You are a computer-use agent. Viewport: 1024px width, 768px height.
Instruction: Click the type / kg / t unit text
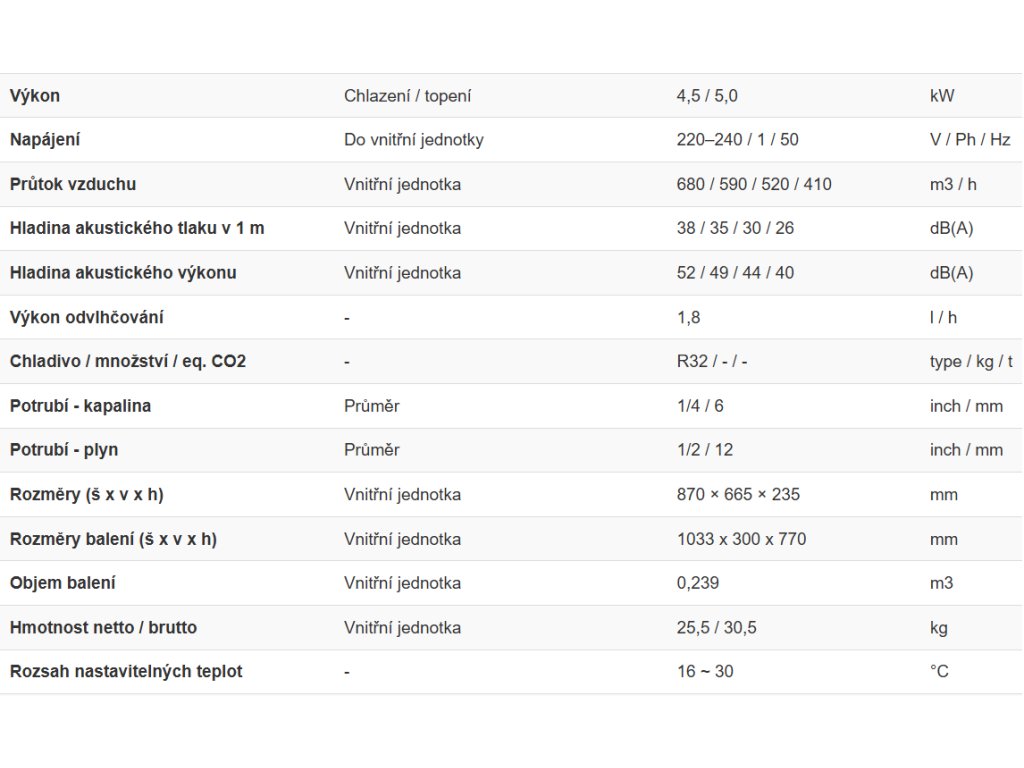971,362
